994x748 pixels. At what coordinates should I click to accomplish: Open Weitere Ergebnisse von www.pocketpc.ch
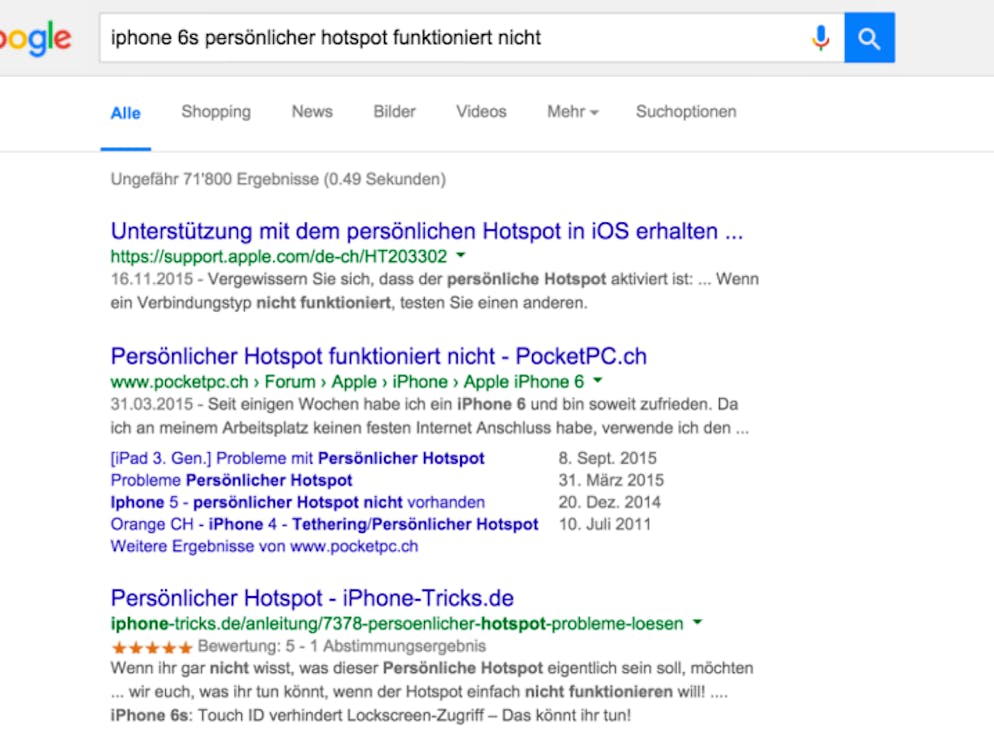[264, 546]
